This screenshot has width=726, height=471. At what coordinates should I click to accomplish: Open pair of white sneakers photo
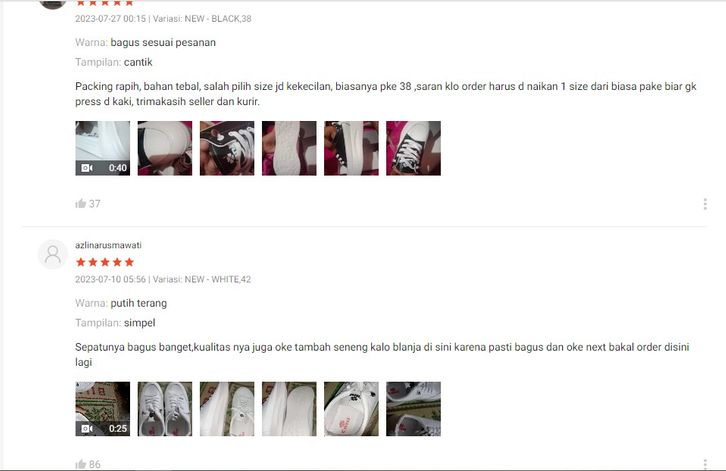165,409
